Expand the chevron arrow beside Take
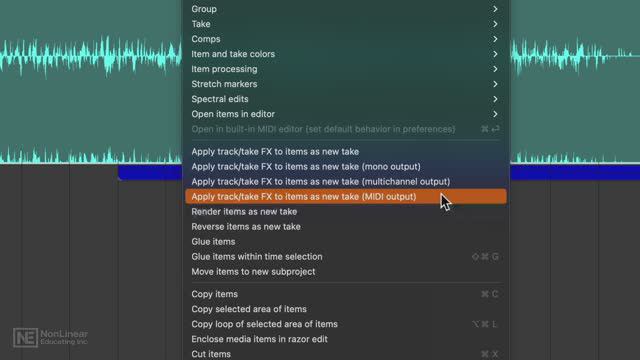 pyautogui.click(x=495, y=24)
